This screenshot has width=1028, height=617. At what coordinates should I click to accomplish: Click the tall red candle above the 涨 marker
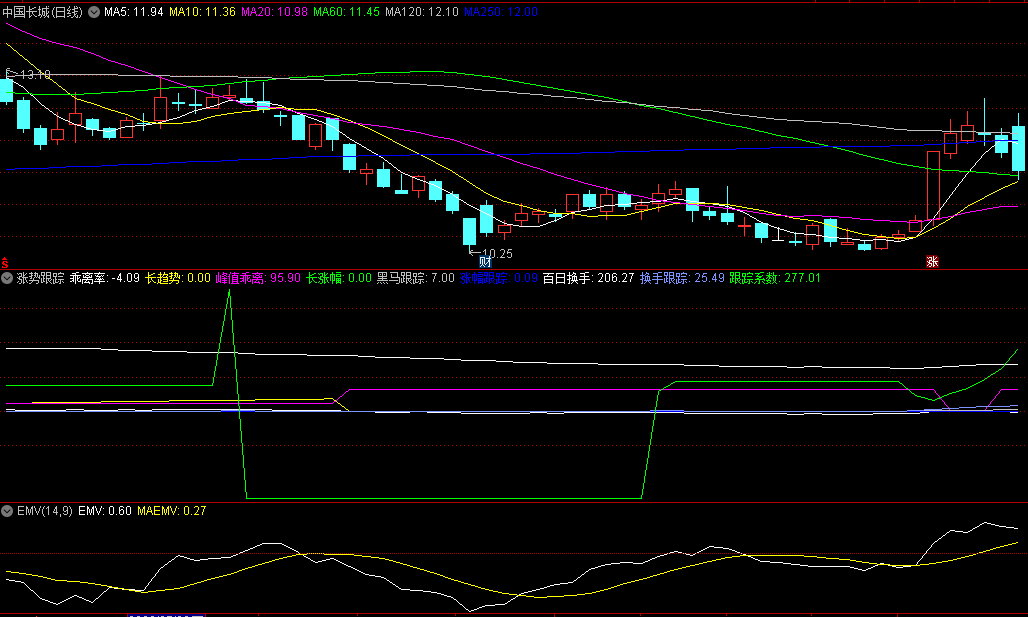[933, 186]
